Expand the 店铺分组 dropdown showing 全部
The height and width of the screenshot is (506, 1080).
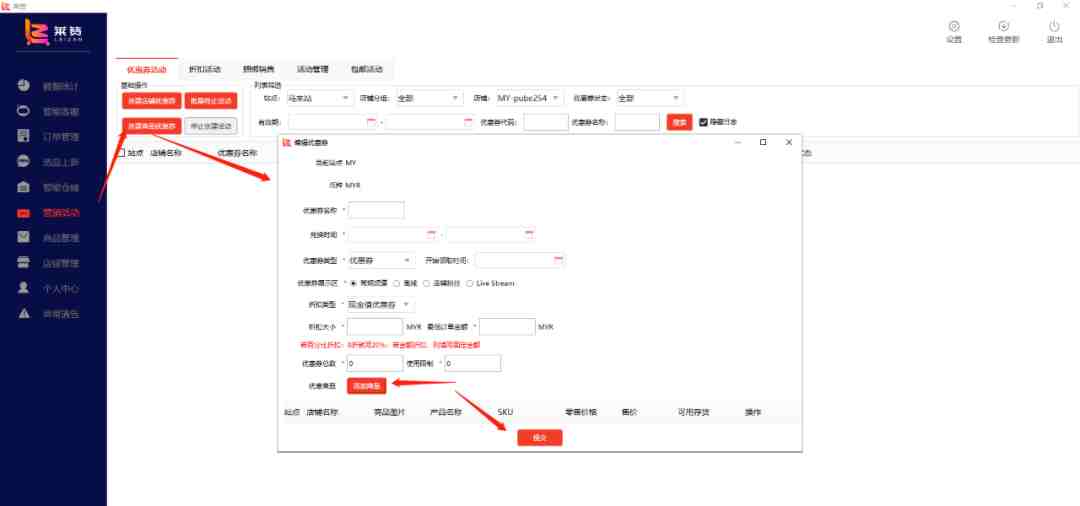tap(428, 98)
